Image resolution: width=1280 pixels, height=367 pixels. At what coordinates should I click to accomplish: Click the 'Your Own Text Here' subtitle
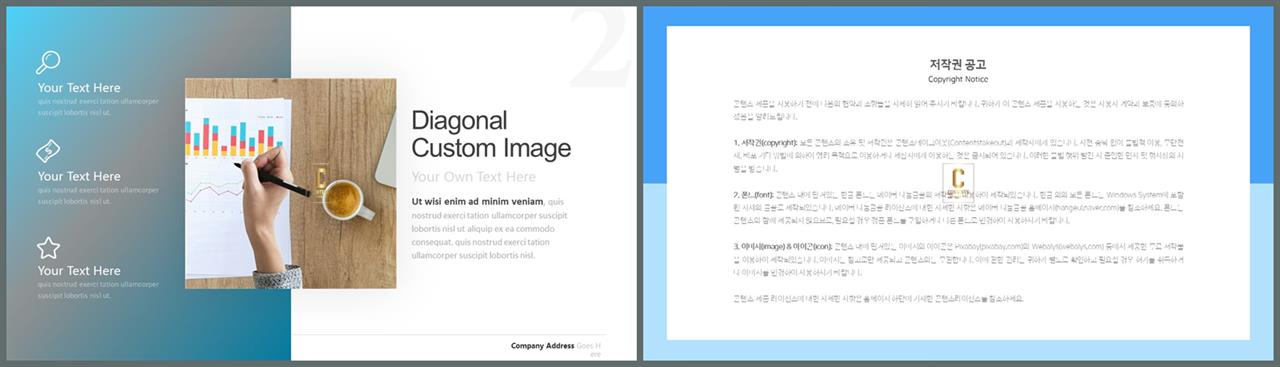pos(473,177)
